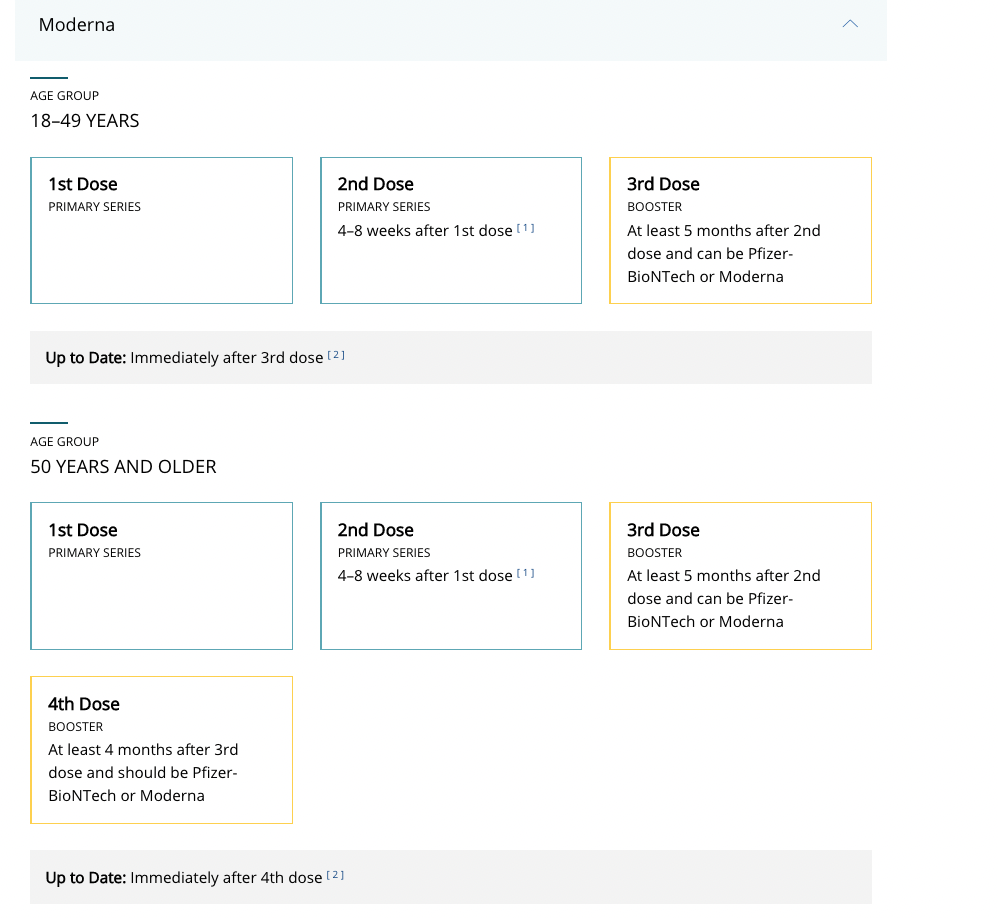Open footnote 1 in 18–49 2nd Dose
998x918 pixels.
pyautogui.click(x=526, y=228)
